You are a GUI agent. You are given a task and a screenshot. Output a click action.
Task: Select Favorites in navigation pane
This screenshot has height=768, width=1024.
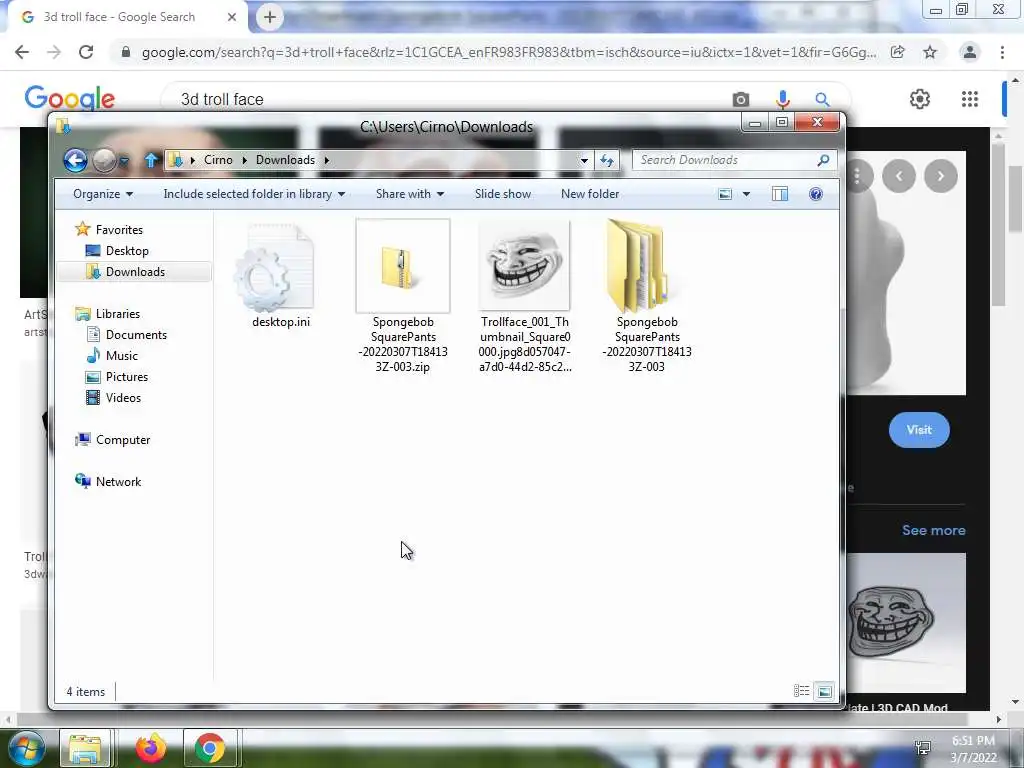(x=109, y=229)
